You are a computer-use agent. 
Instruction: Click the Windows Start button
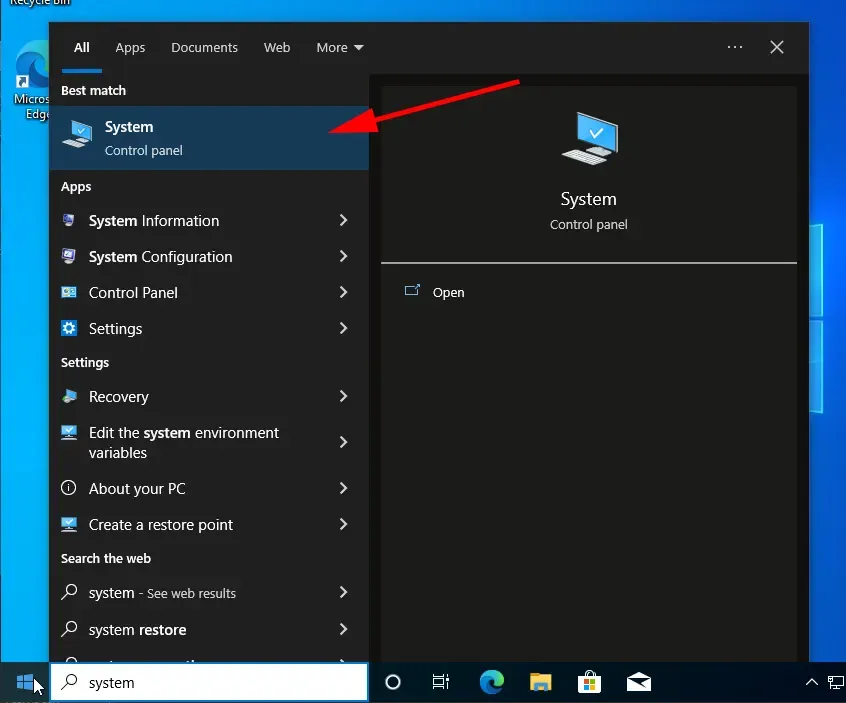pos(25,682)
